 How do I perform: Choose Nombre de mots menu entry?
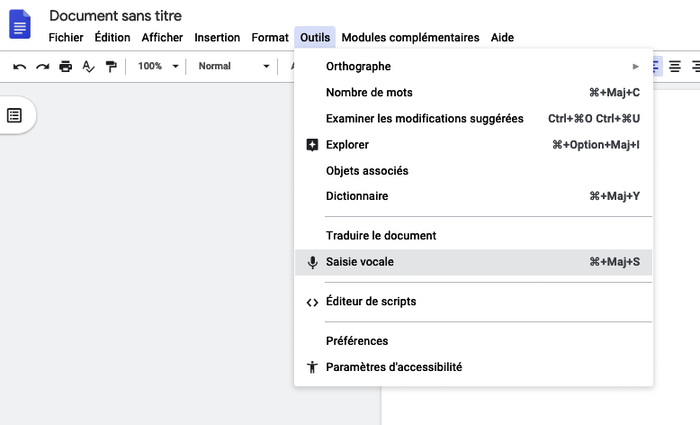pyautogui.click(x=474, y=92)
